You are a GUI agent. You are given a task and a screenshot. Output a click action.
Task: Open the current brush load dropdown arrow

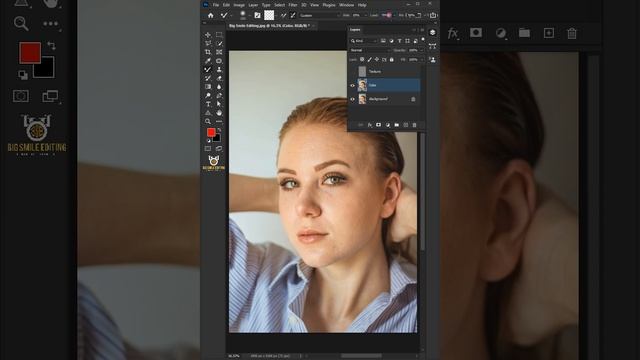point(276,16)
